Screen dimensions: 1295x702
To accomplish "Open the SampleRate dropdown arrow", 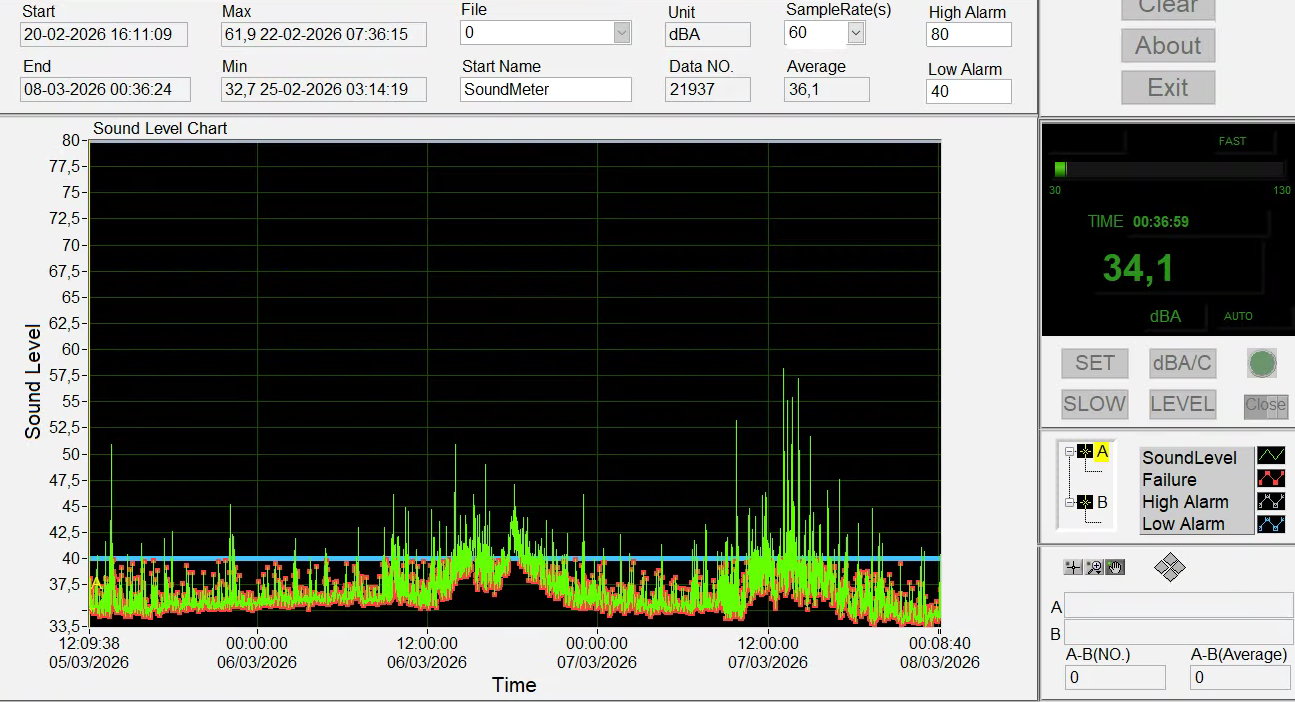I will 855,33.
